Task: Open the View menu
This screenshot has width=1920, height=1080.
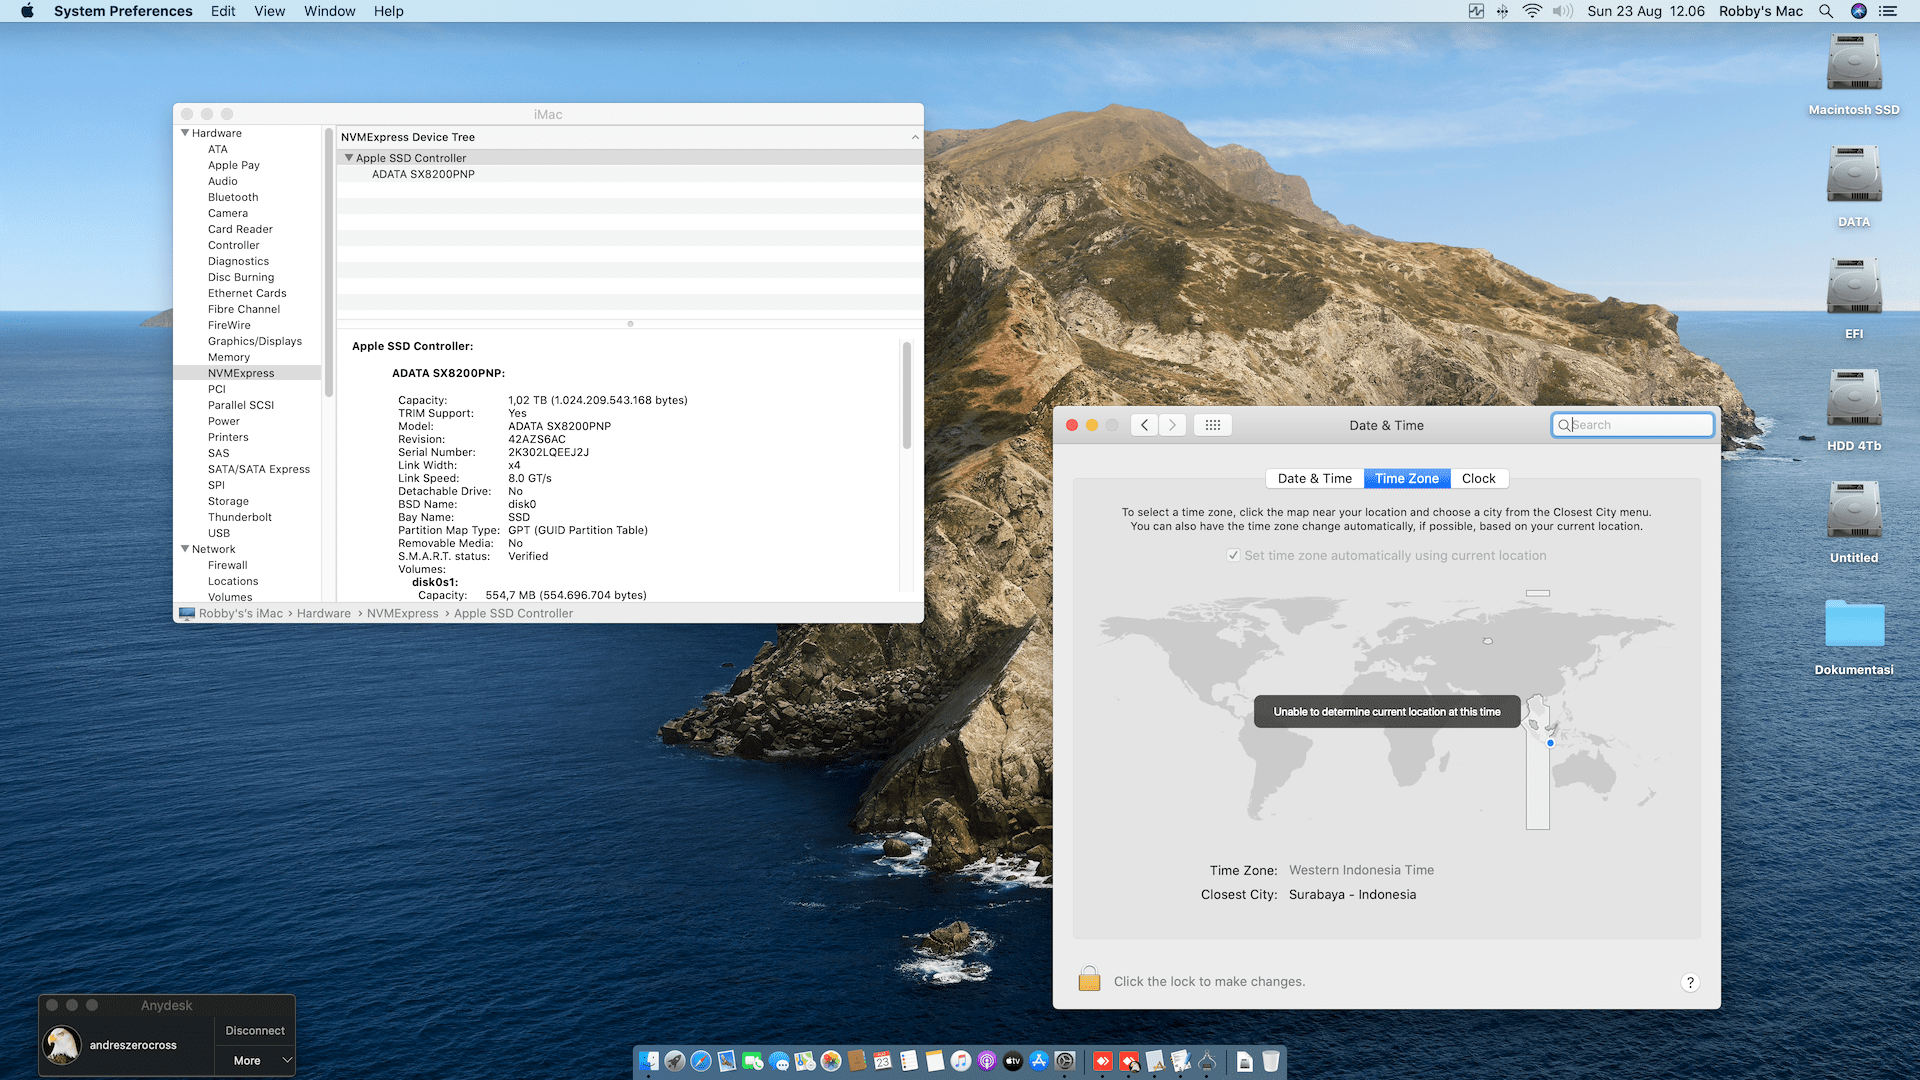Action: 269,11
